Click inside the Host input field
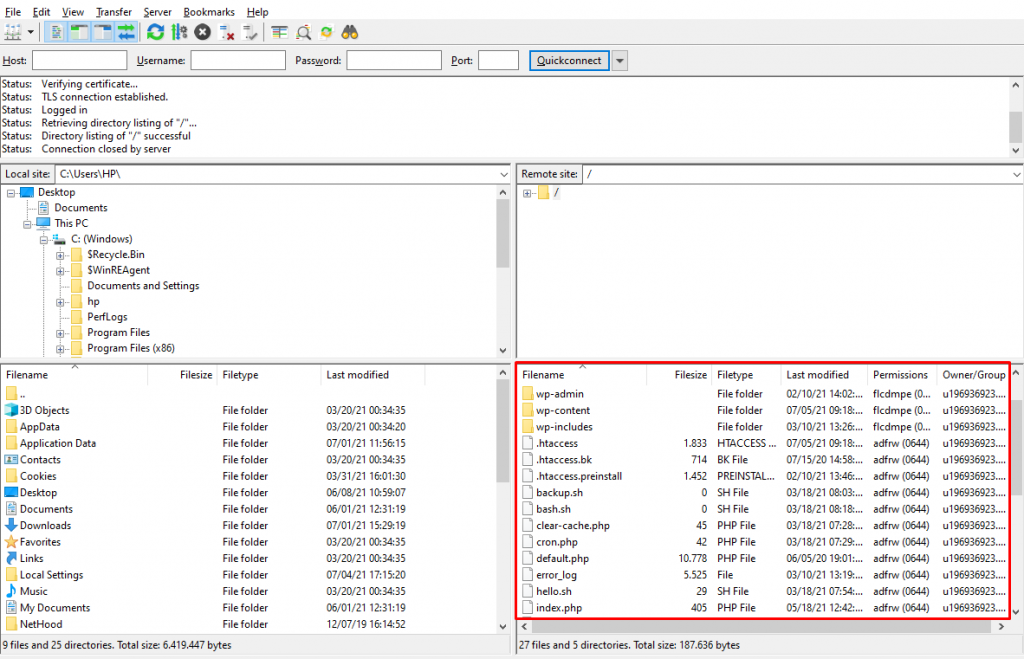 tap(79, 60)
